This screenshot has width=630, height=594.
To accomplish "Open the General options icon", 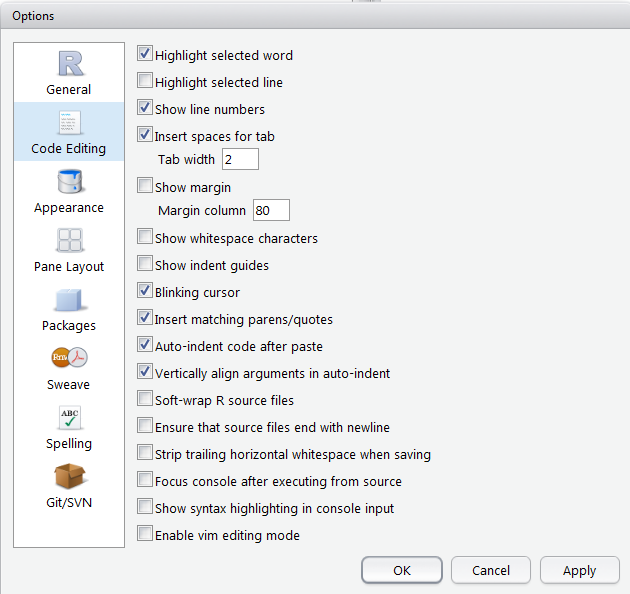I will click(69, 65).
